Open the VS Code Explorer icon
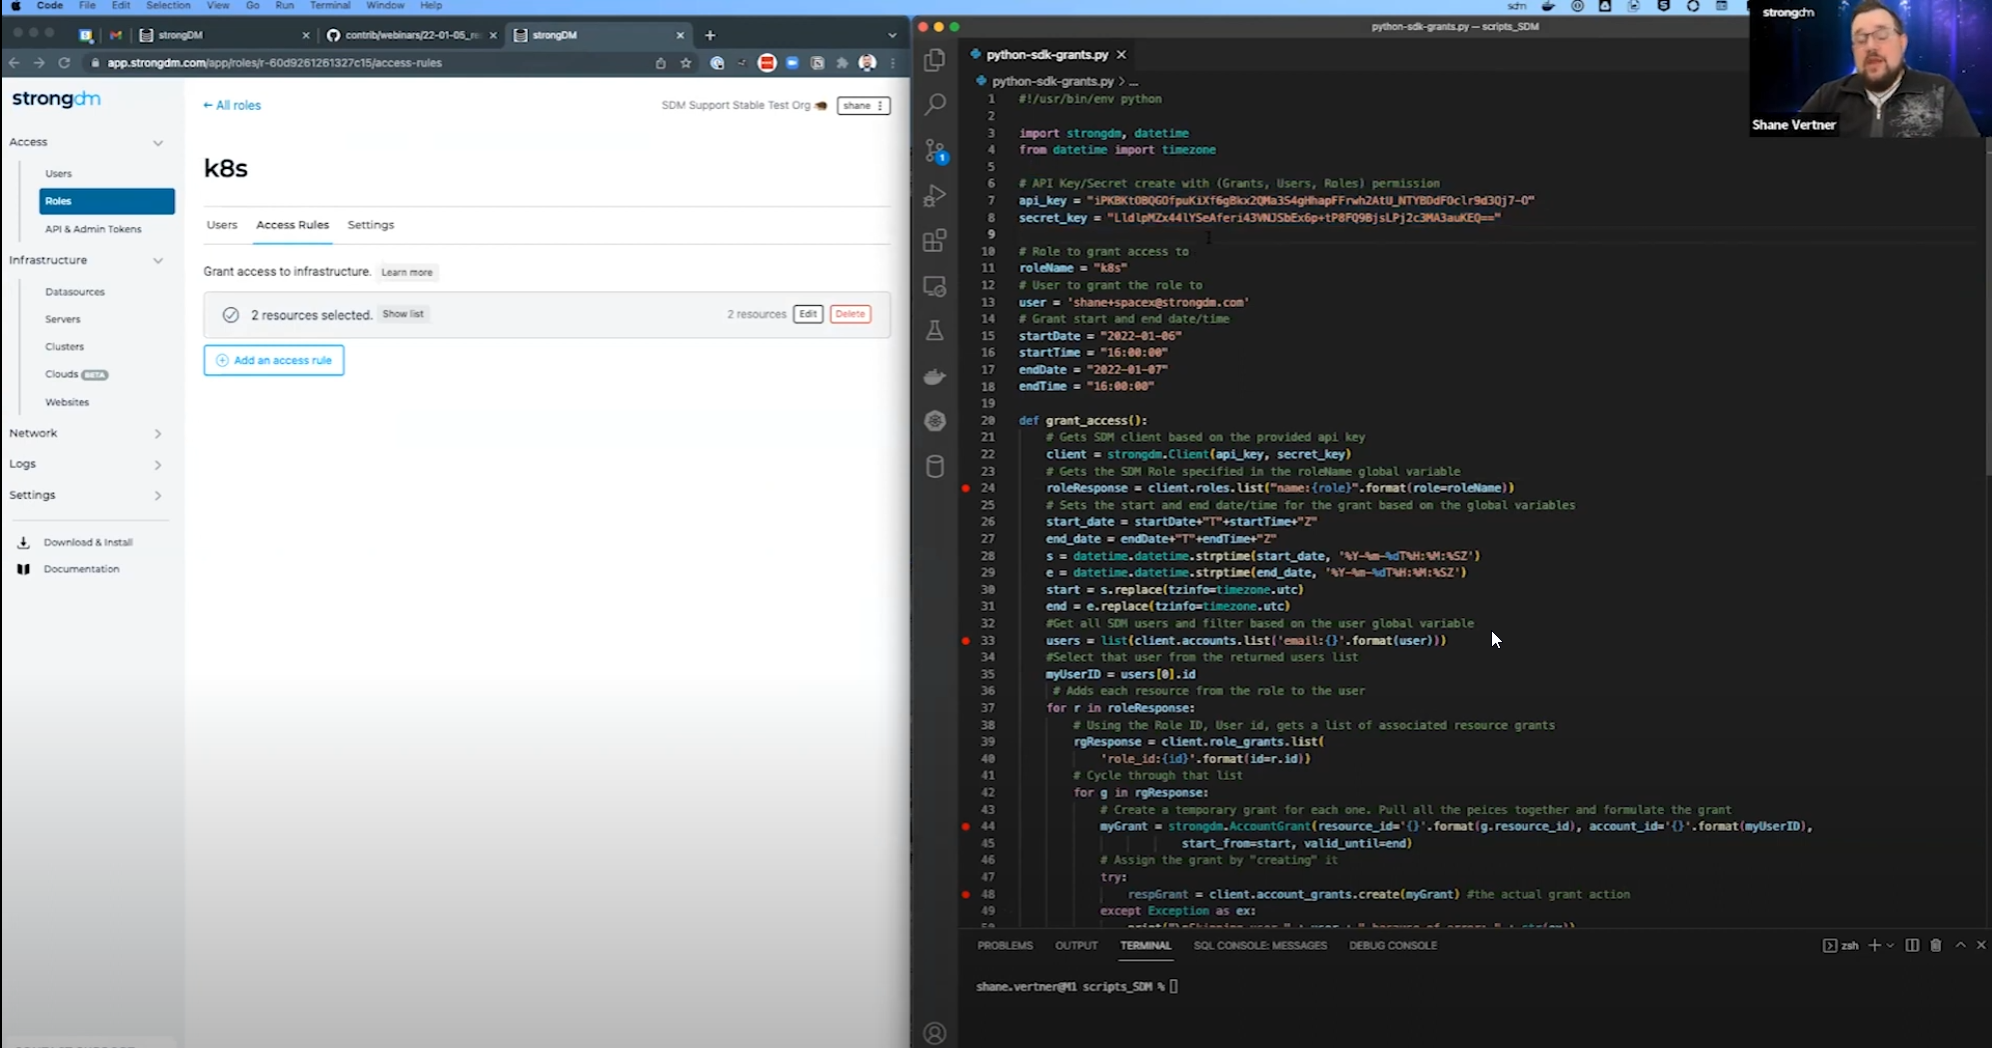The image size is (1992, 1048). 935,60
